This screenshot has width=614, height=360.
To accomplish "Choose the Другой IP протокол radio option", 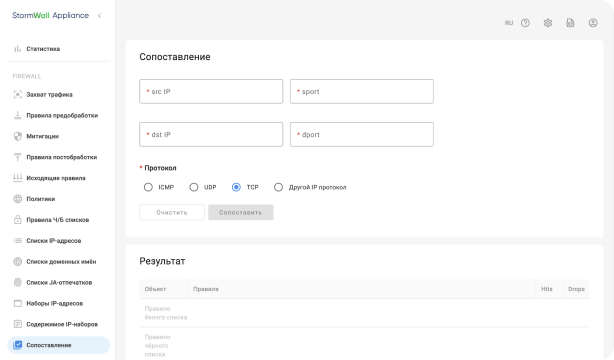I will tap(278, 187).
